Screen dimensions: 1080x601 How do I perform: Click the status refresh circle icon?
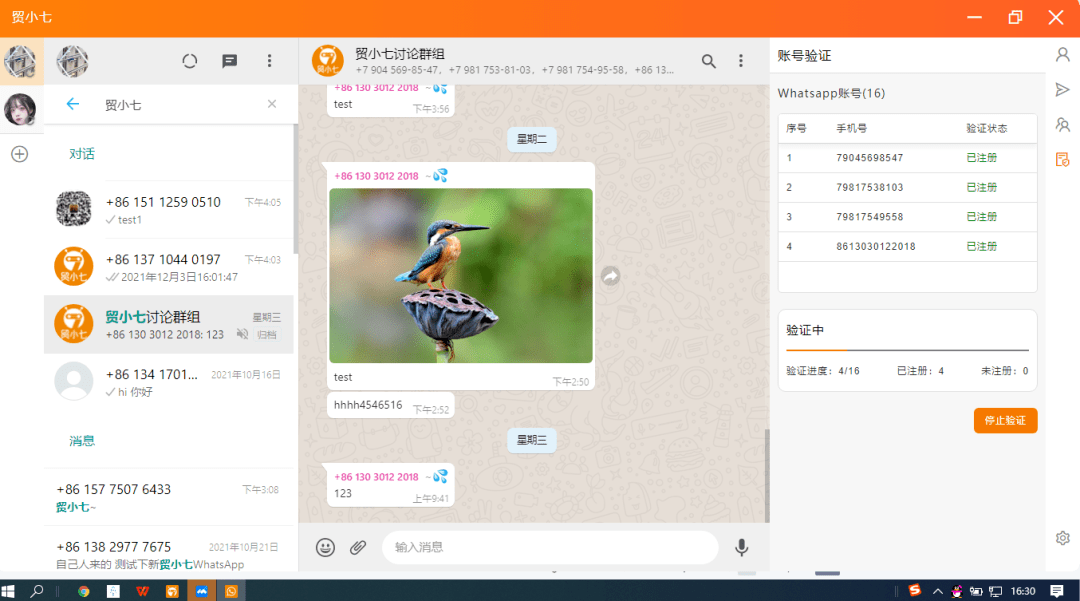[x=189, y=61]
